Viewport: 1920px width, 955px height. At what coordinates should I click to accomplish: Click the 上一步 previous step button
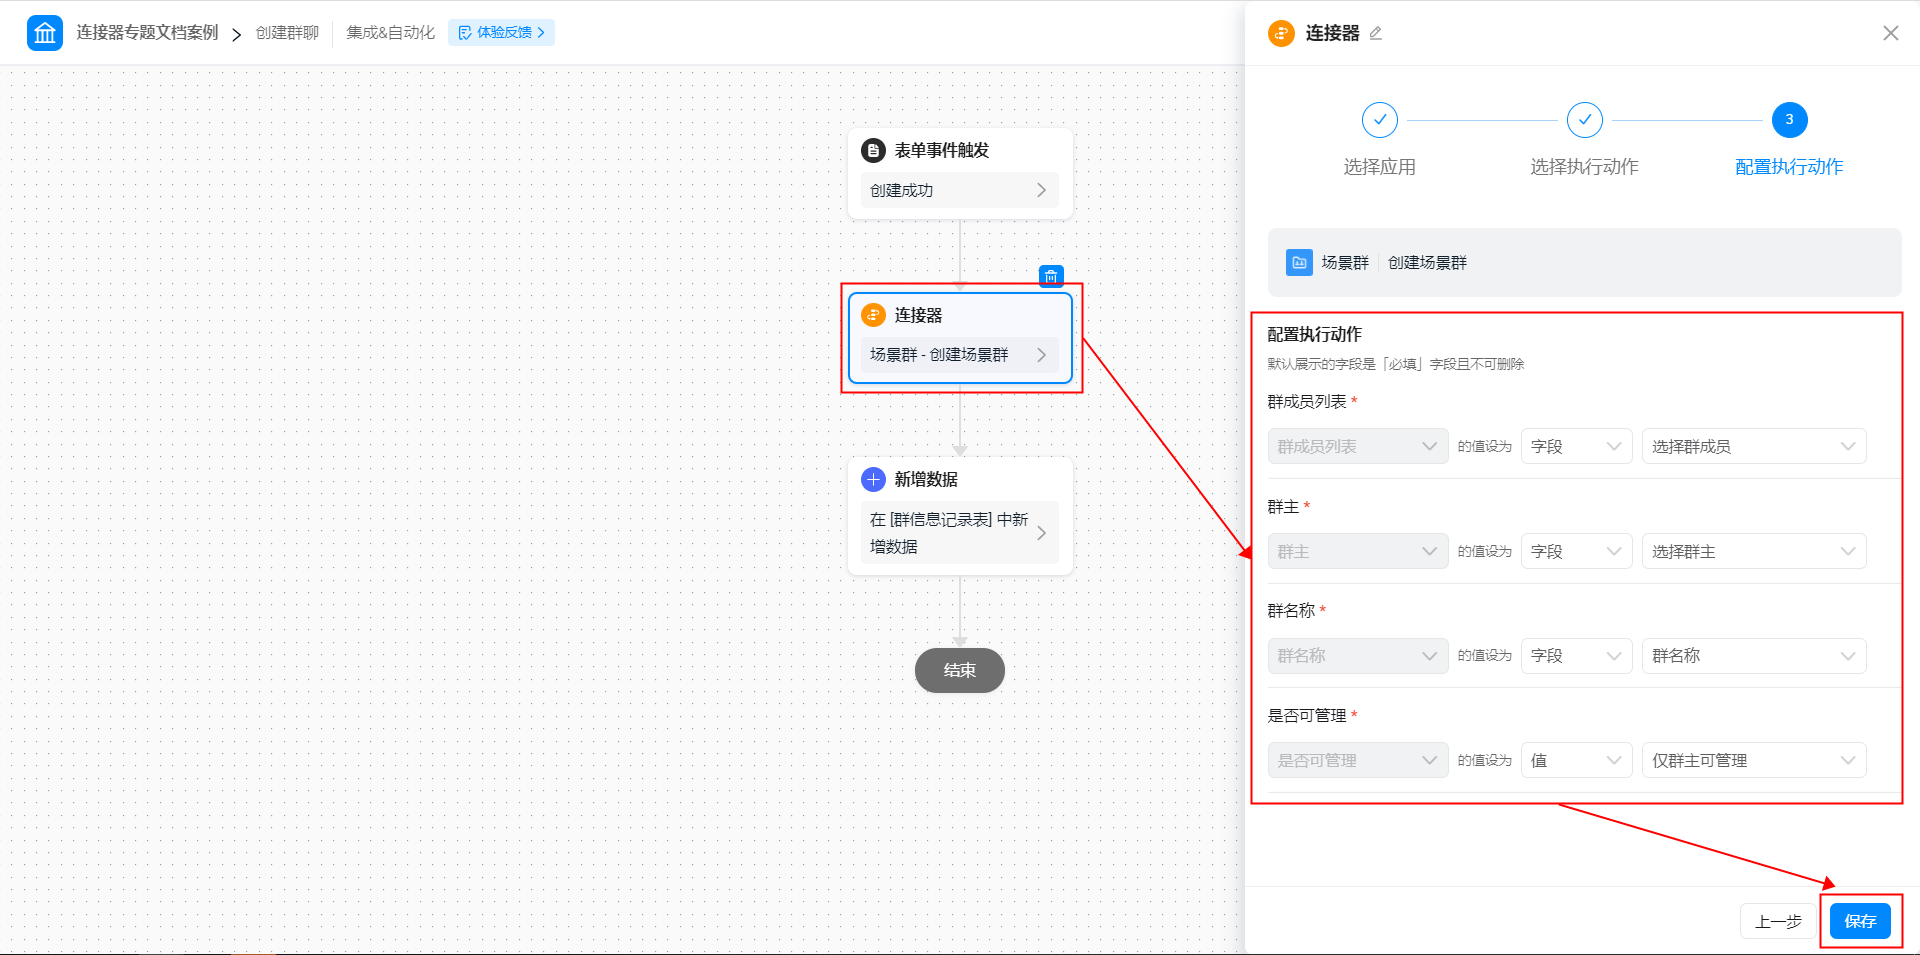(x=1778, y=921)
